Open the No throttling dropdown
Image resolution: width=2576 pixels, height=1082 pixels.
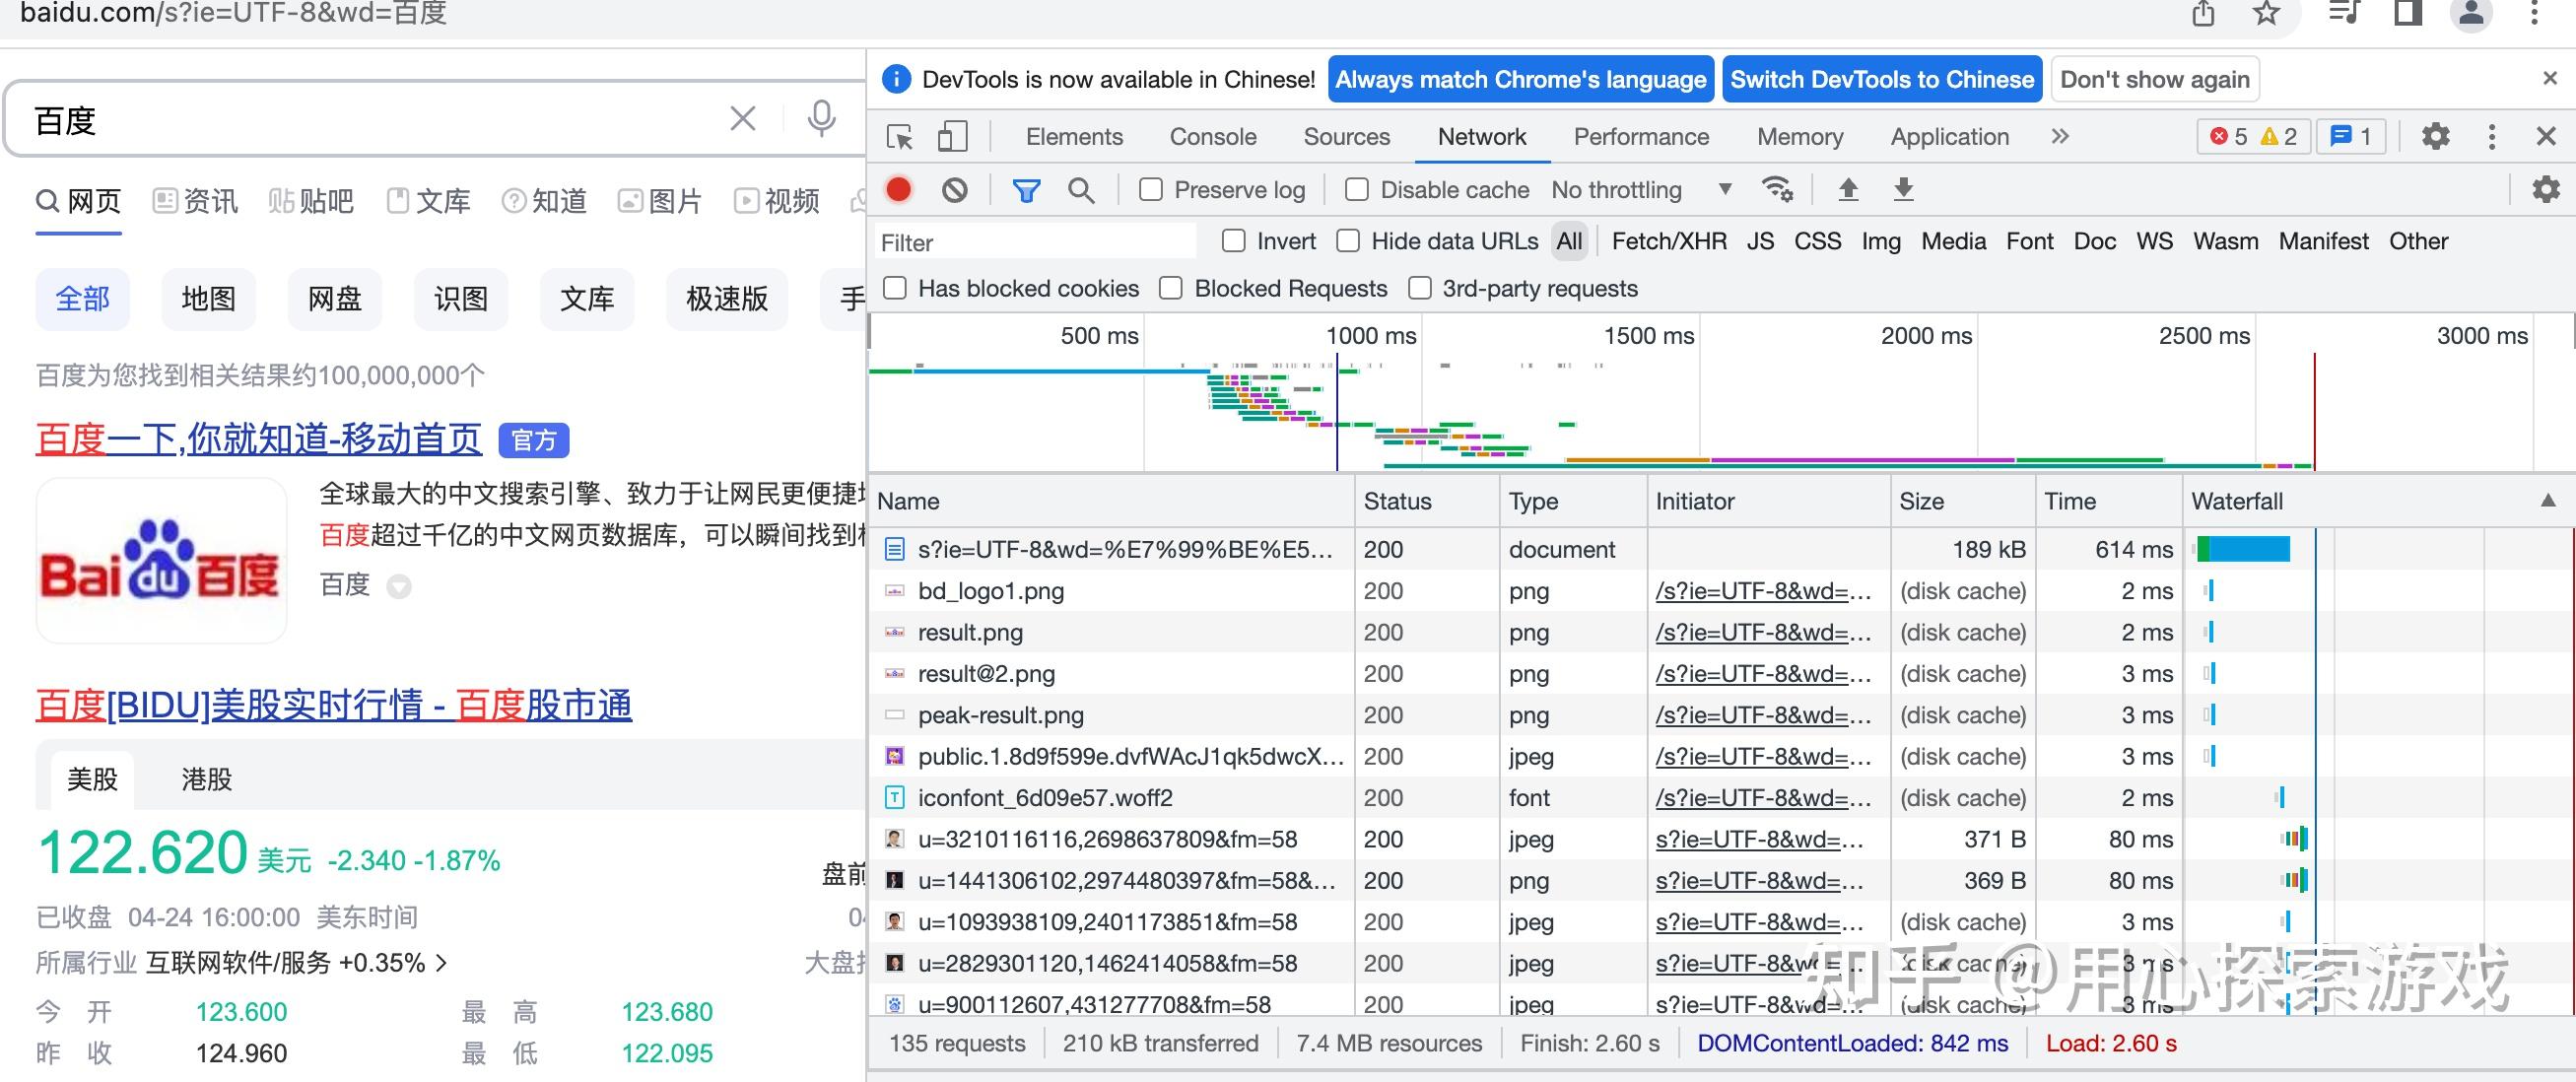coord(1640,189)
